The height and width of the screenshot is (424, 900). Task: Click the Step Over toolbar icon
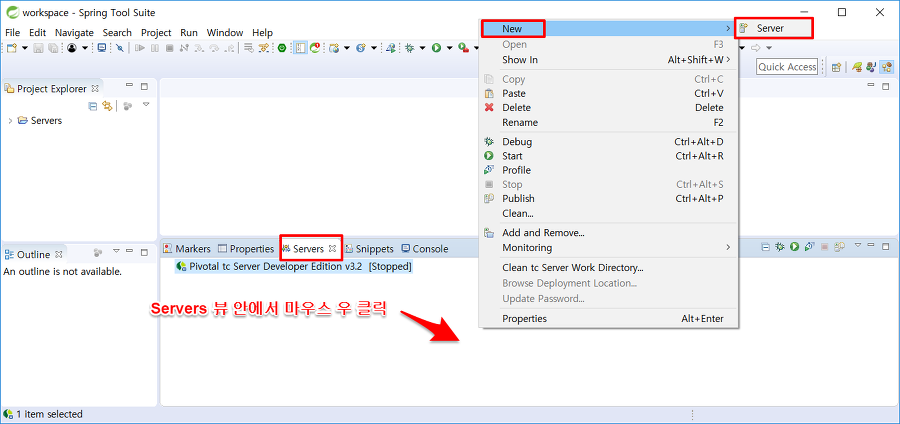click(x=214, y=48)
